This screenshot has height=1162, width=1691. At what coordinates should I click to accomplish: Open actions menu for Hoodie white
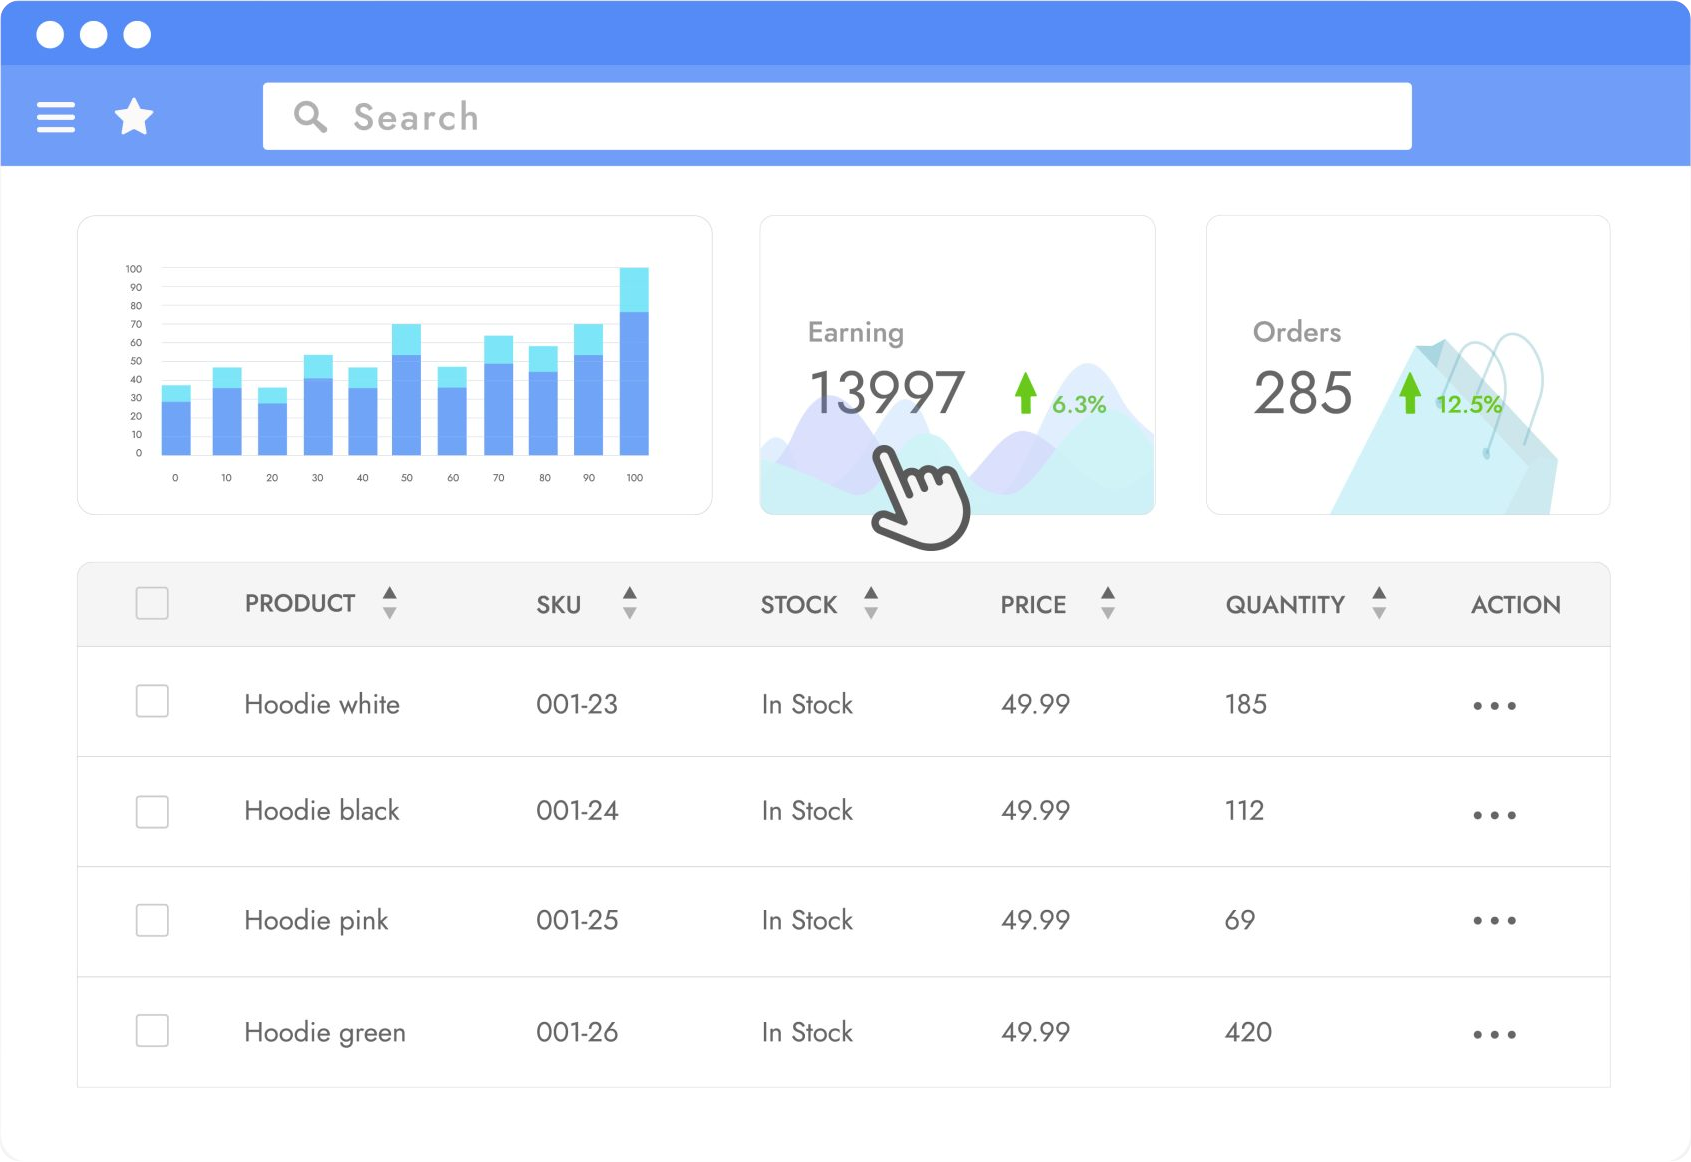1494,706
